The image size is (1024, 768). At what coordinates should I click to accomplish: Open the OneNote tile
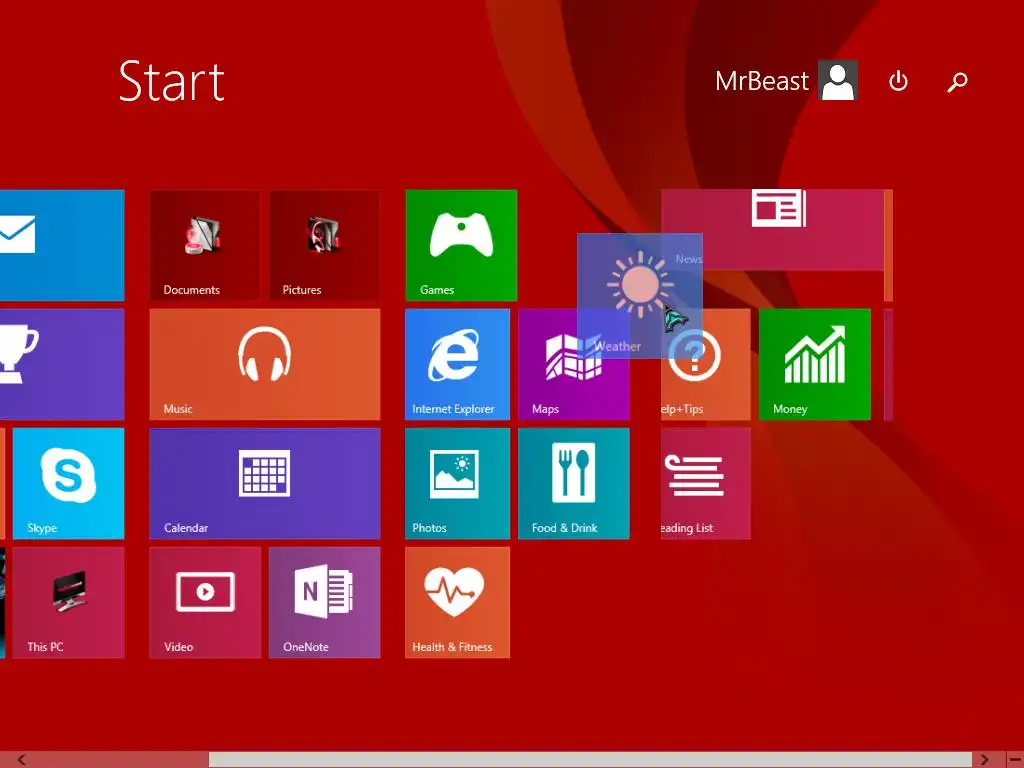pos(325,602)
